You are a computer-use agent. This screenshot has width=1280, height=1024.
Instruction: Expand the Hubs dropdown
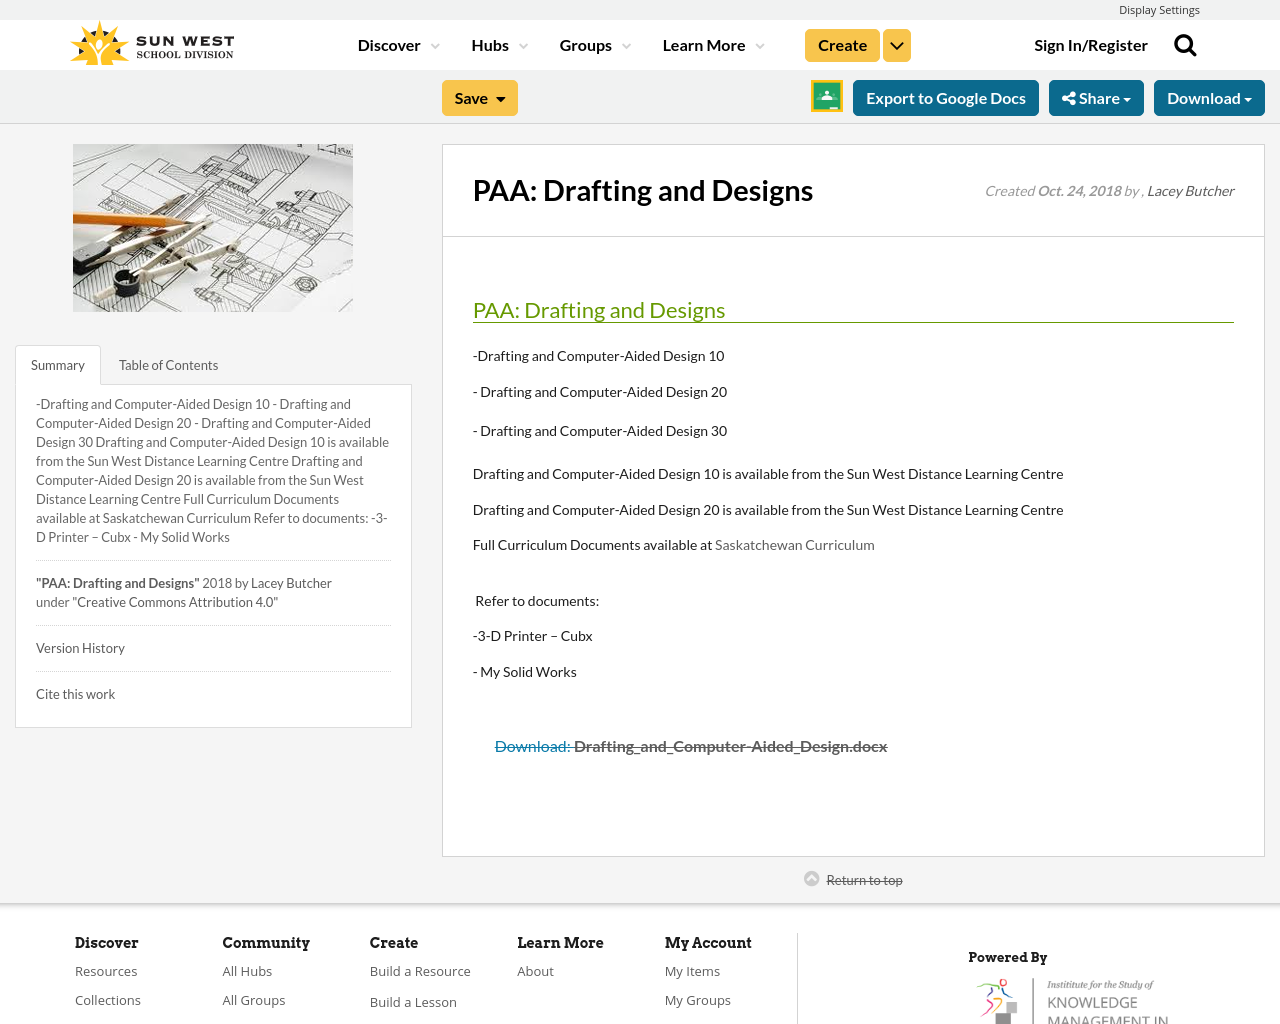[498, 43]
